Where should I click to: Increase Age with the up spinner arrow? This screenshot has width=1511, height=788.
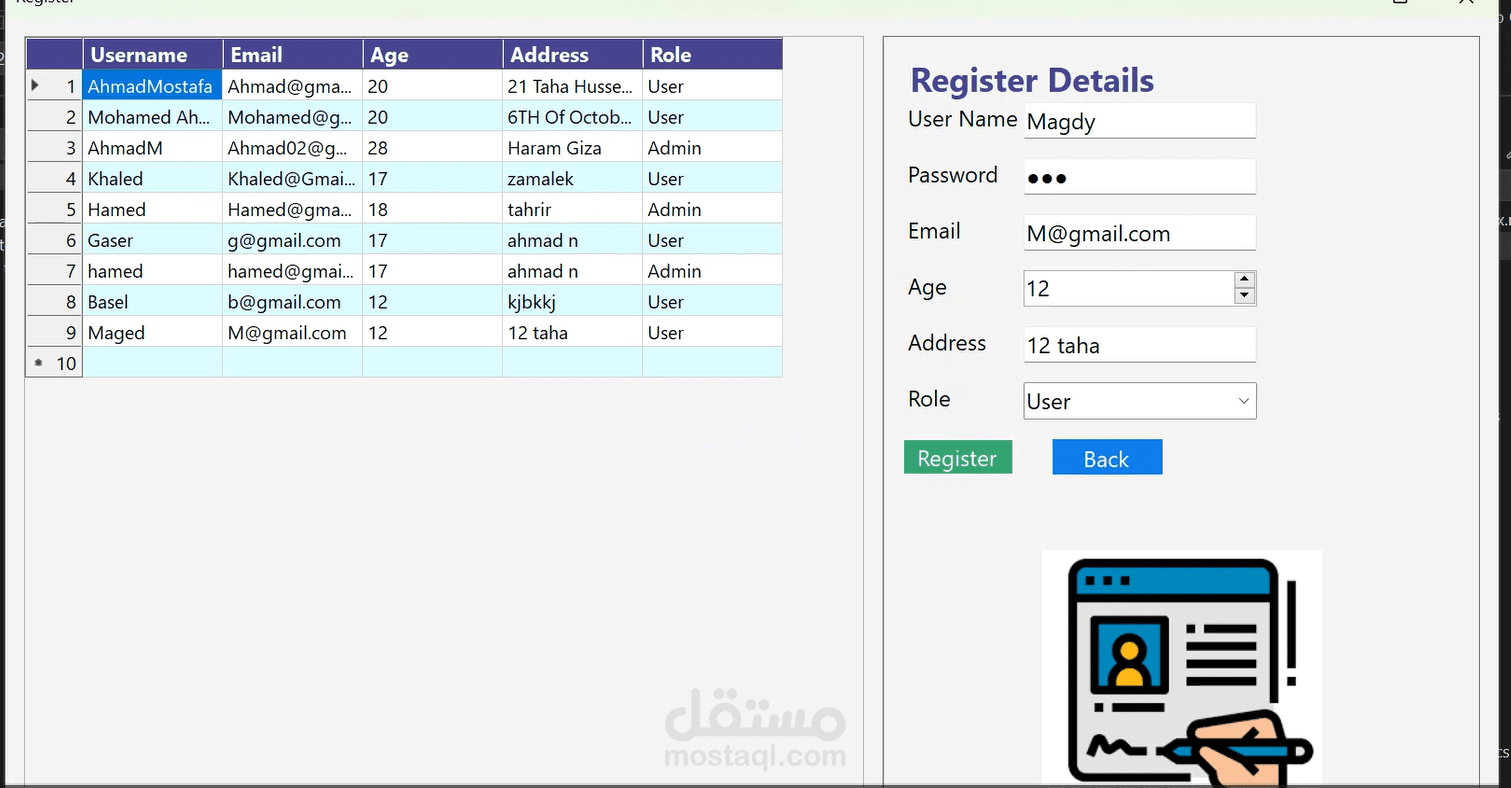coord(1245,280)
